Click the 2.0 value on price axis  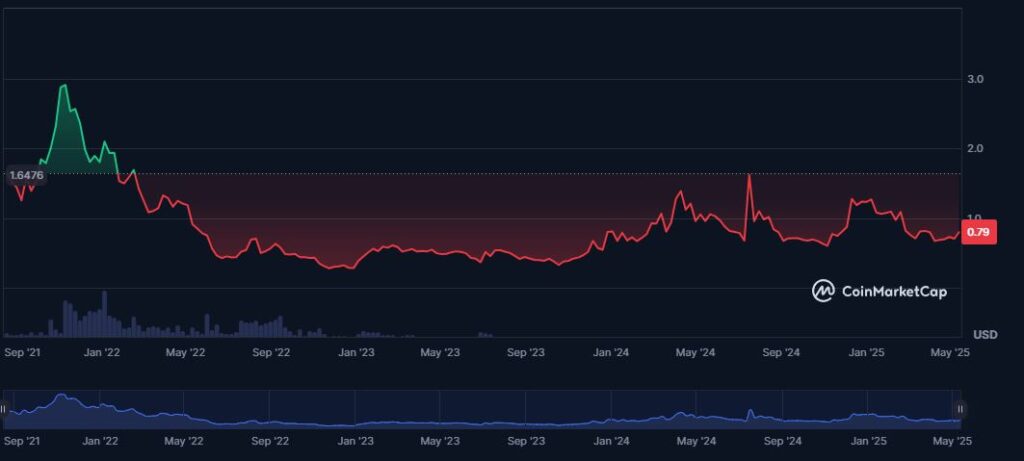(x=976, y=149)
